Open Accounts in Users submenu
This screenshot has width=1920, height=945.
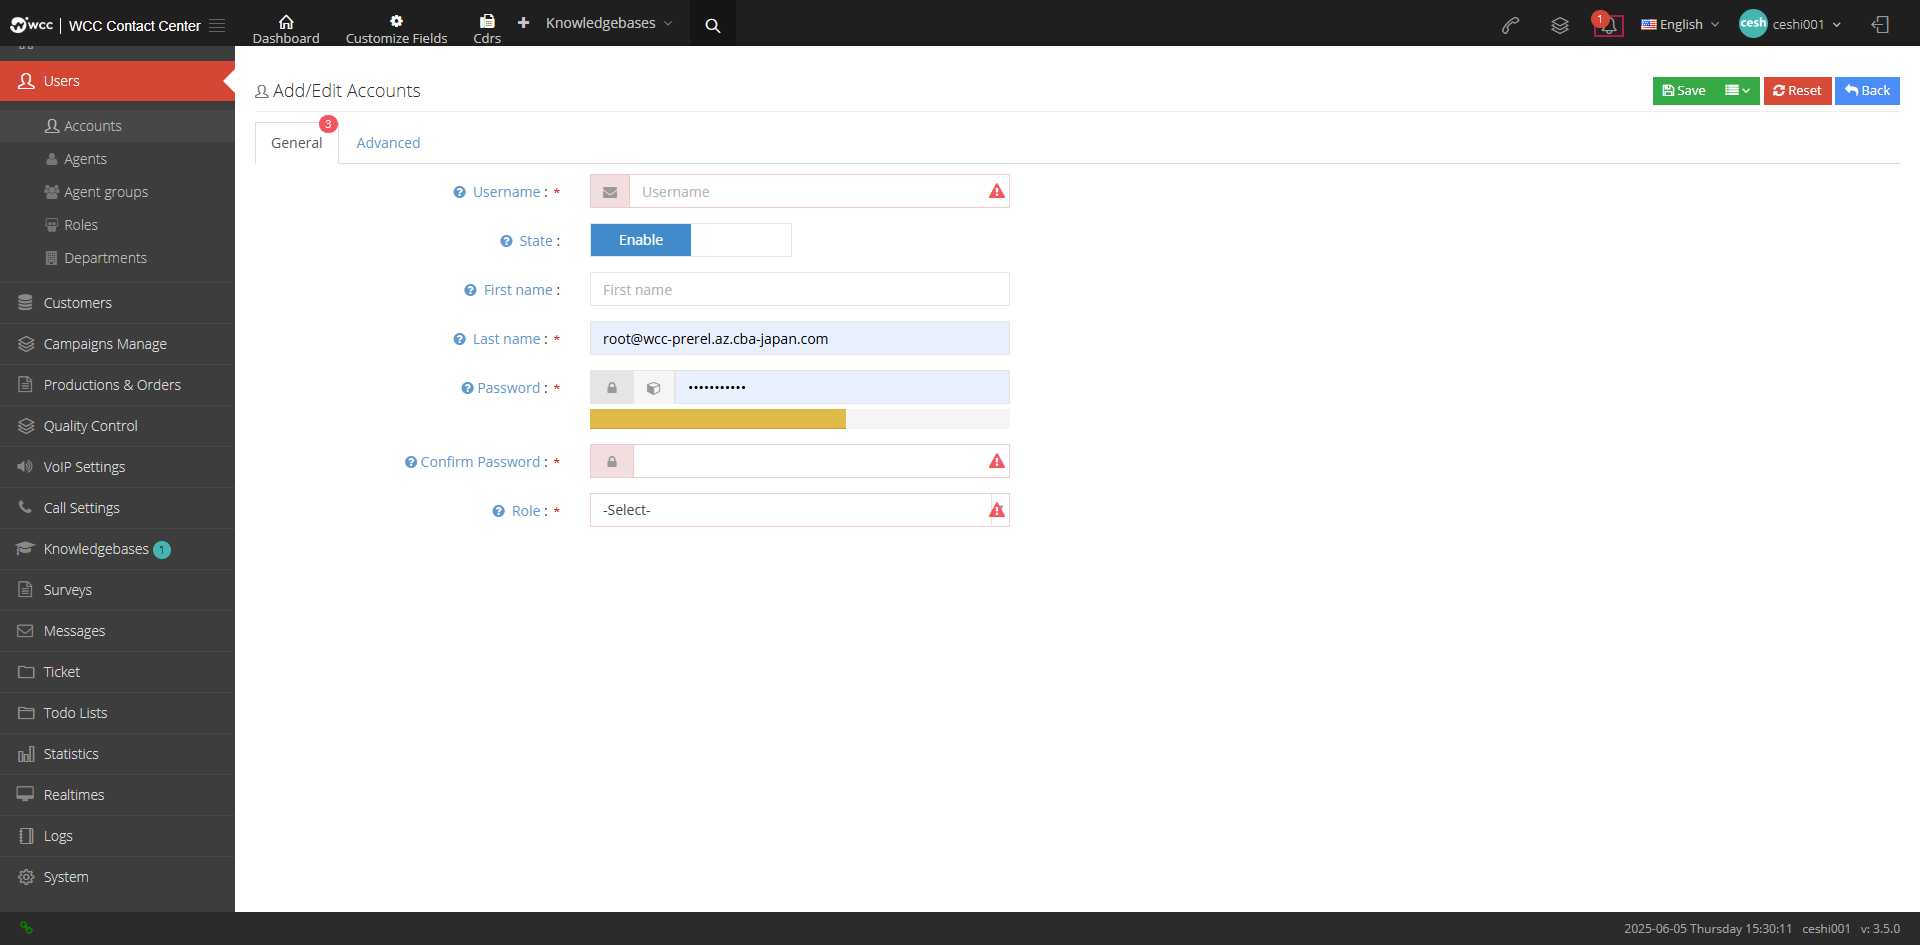(x=117, y=126)
